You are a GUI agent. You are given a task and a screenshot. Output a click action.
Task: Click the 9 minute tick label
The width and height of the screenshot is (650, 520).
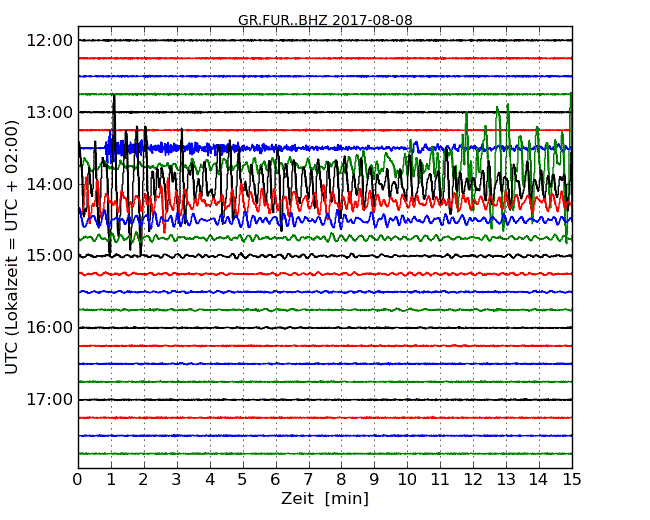[374, 479]
